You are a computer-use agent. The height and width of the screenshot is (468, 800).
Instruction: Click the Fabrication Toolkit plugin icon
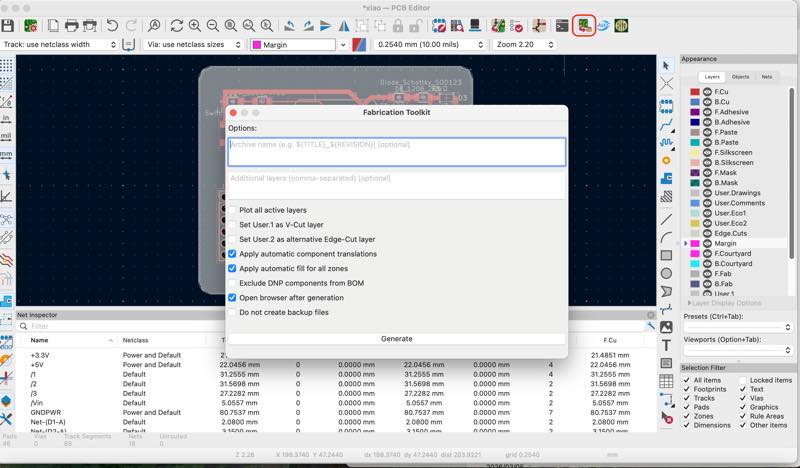click(x=584, y=26)
